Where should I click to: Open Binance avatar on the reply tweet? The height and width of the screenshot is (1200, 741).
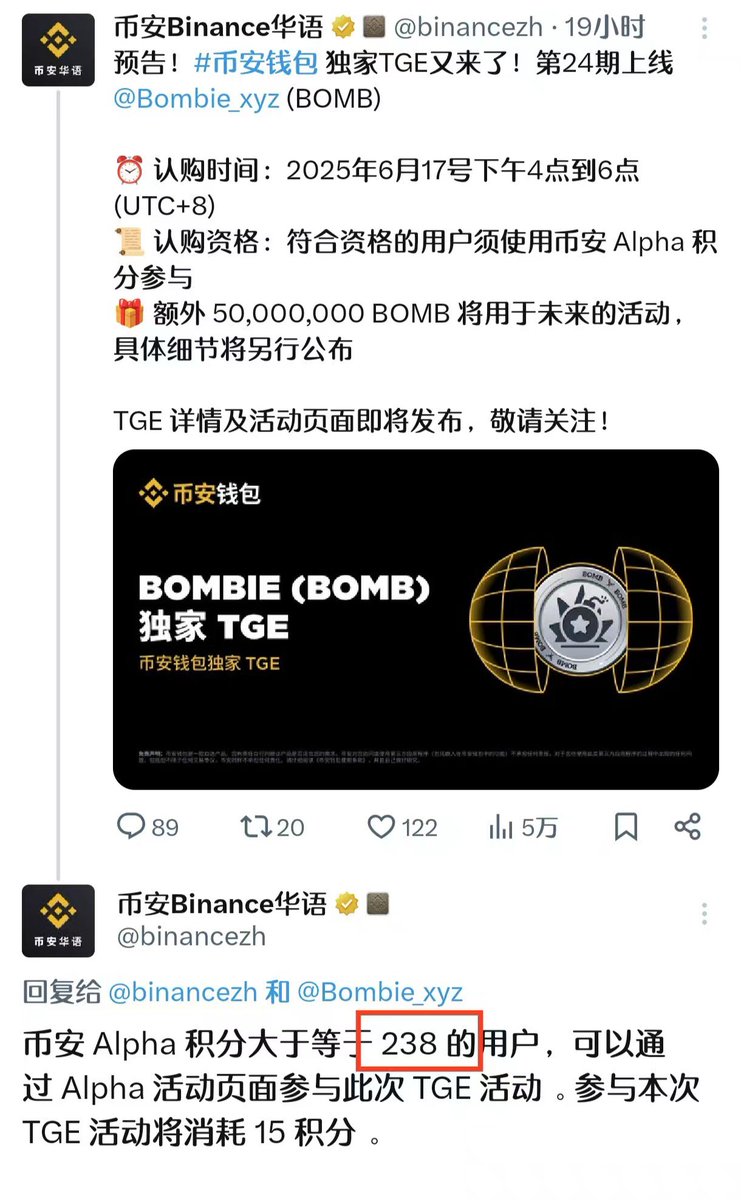click(x=58, y=920)
